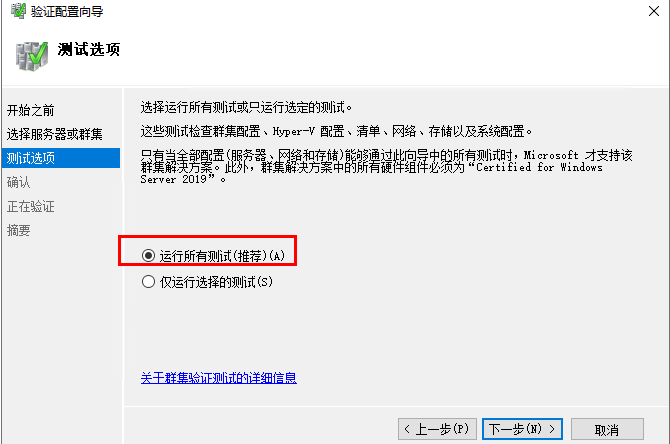Screen dimensions: 670x444
Task: Click 取消 cancel button
Action: (607, 429)
